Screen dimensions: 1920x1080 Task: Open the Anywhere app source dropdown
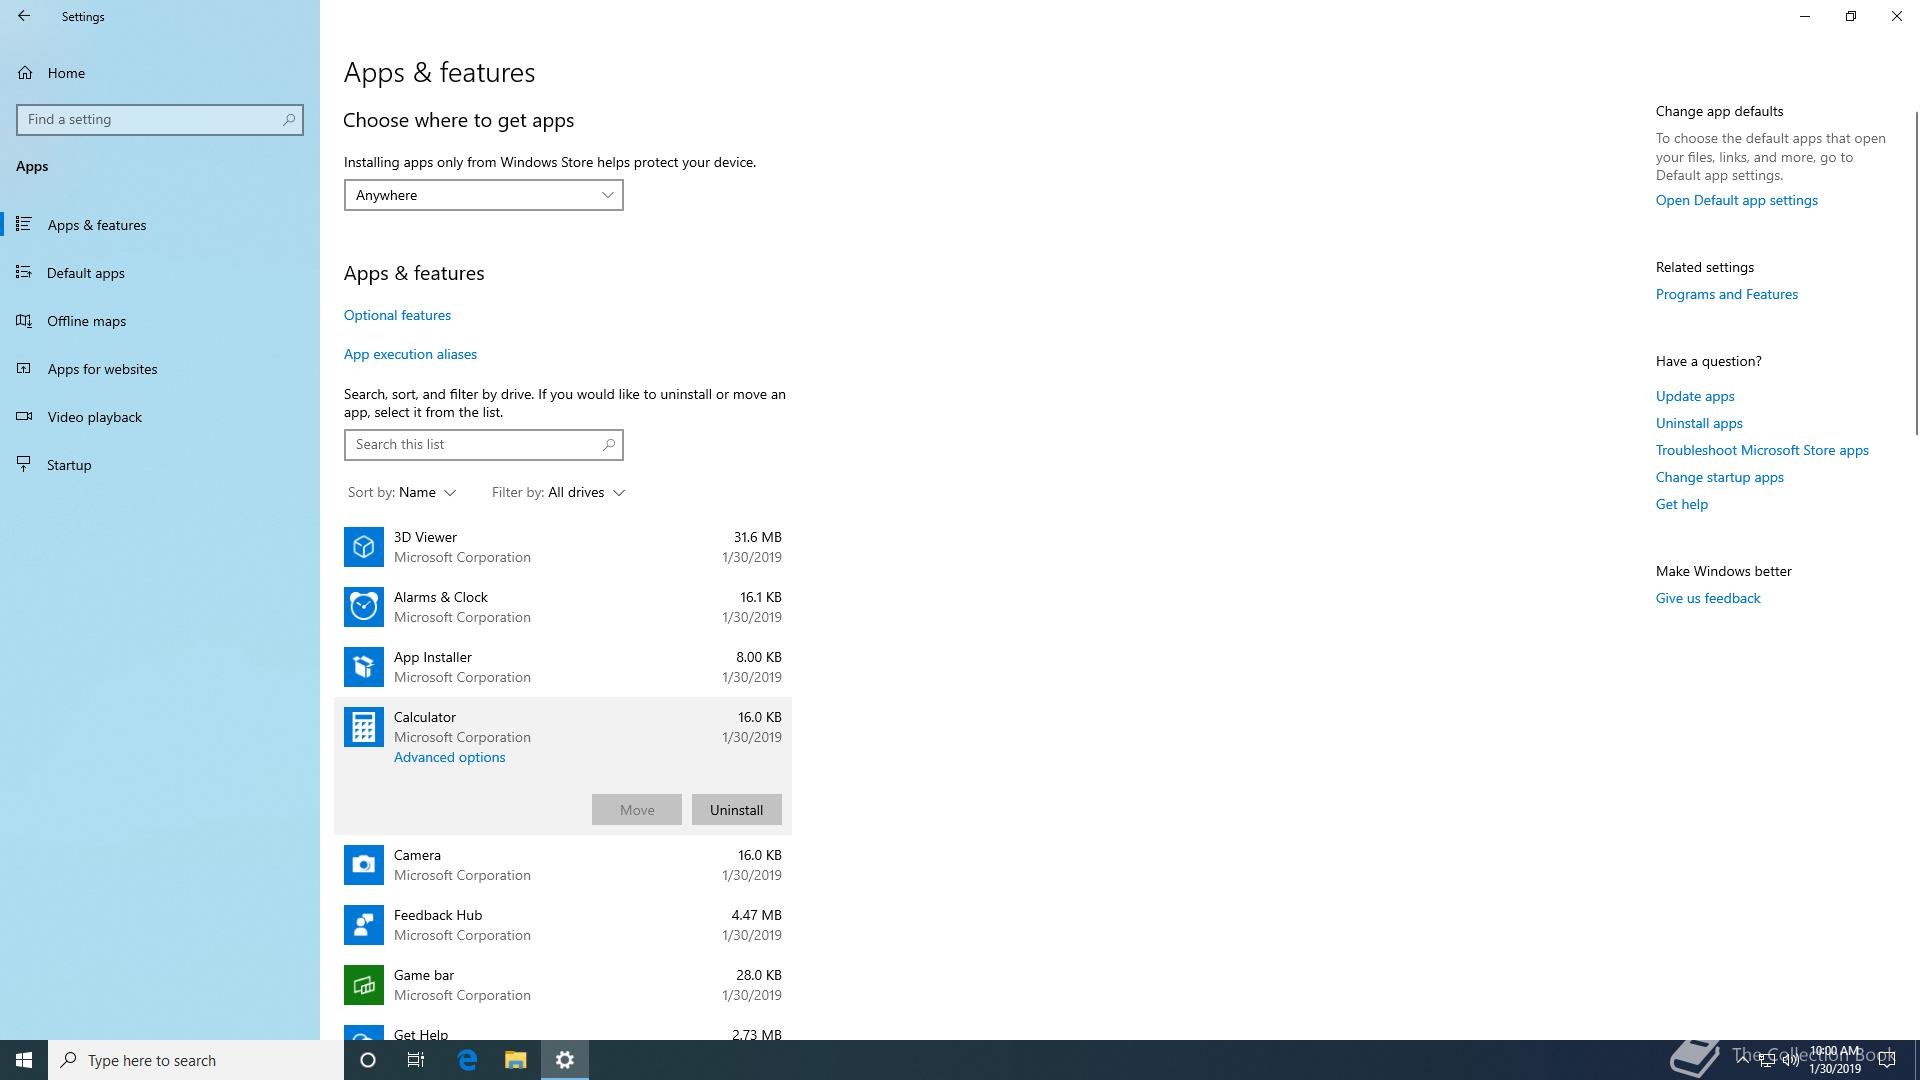[483, 195]
